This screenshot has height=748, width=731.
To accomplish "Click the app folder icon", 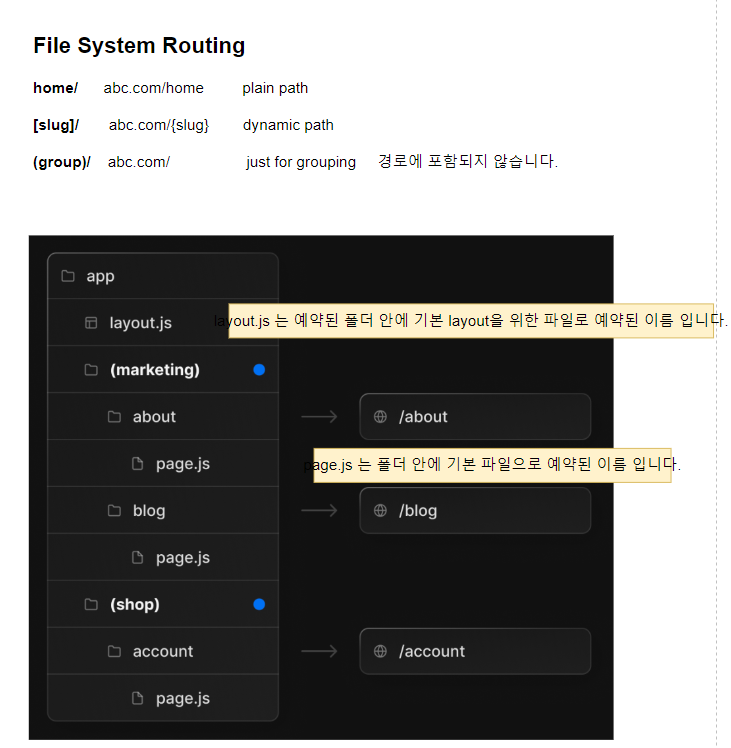I will pyautogui.click(x=68, y=276).
